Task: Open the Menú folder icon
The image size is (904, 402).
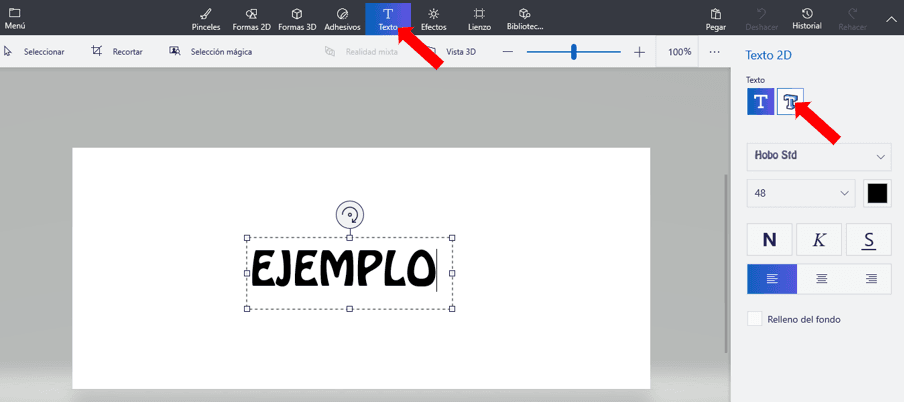Action: coord(14,13)
